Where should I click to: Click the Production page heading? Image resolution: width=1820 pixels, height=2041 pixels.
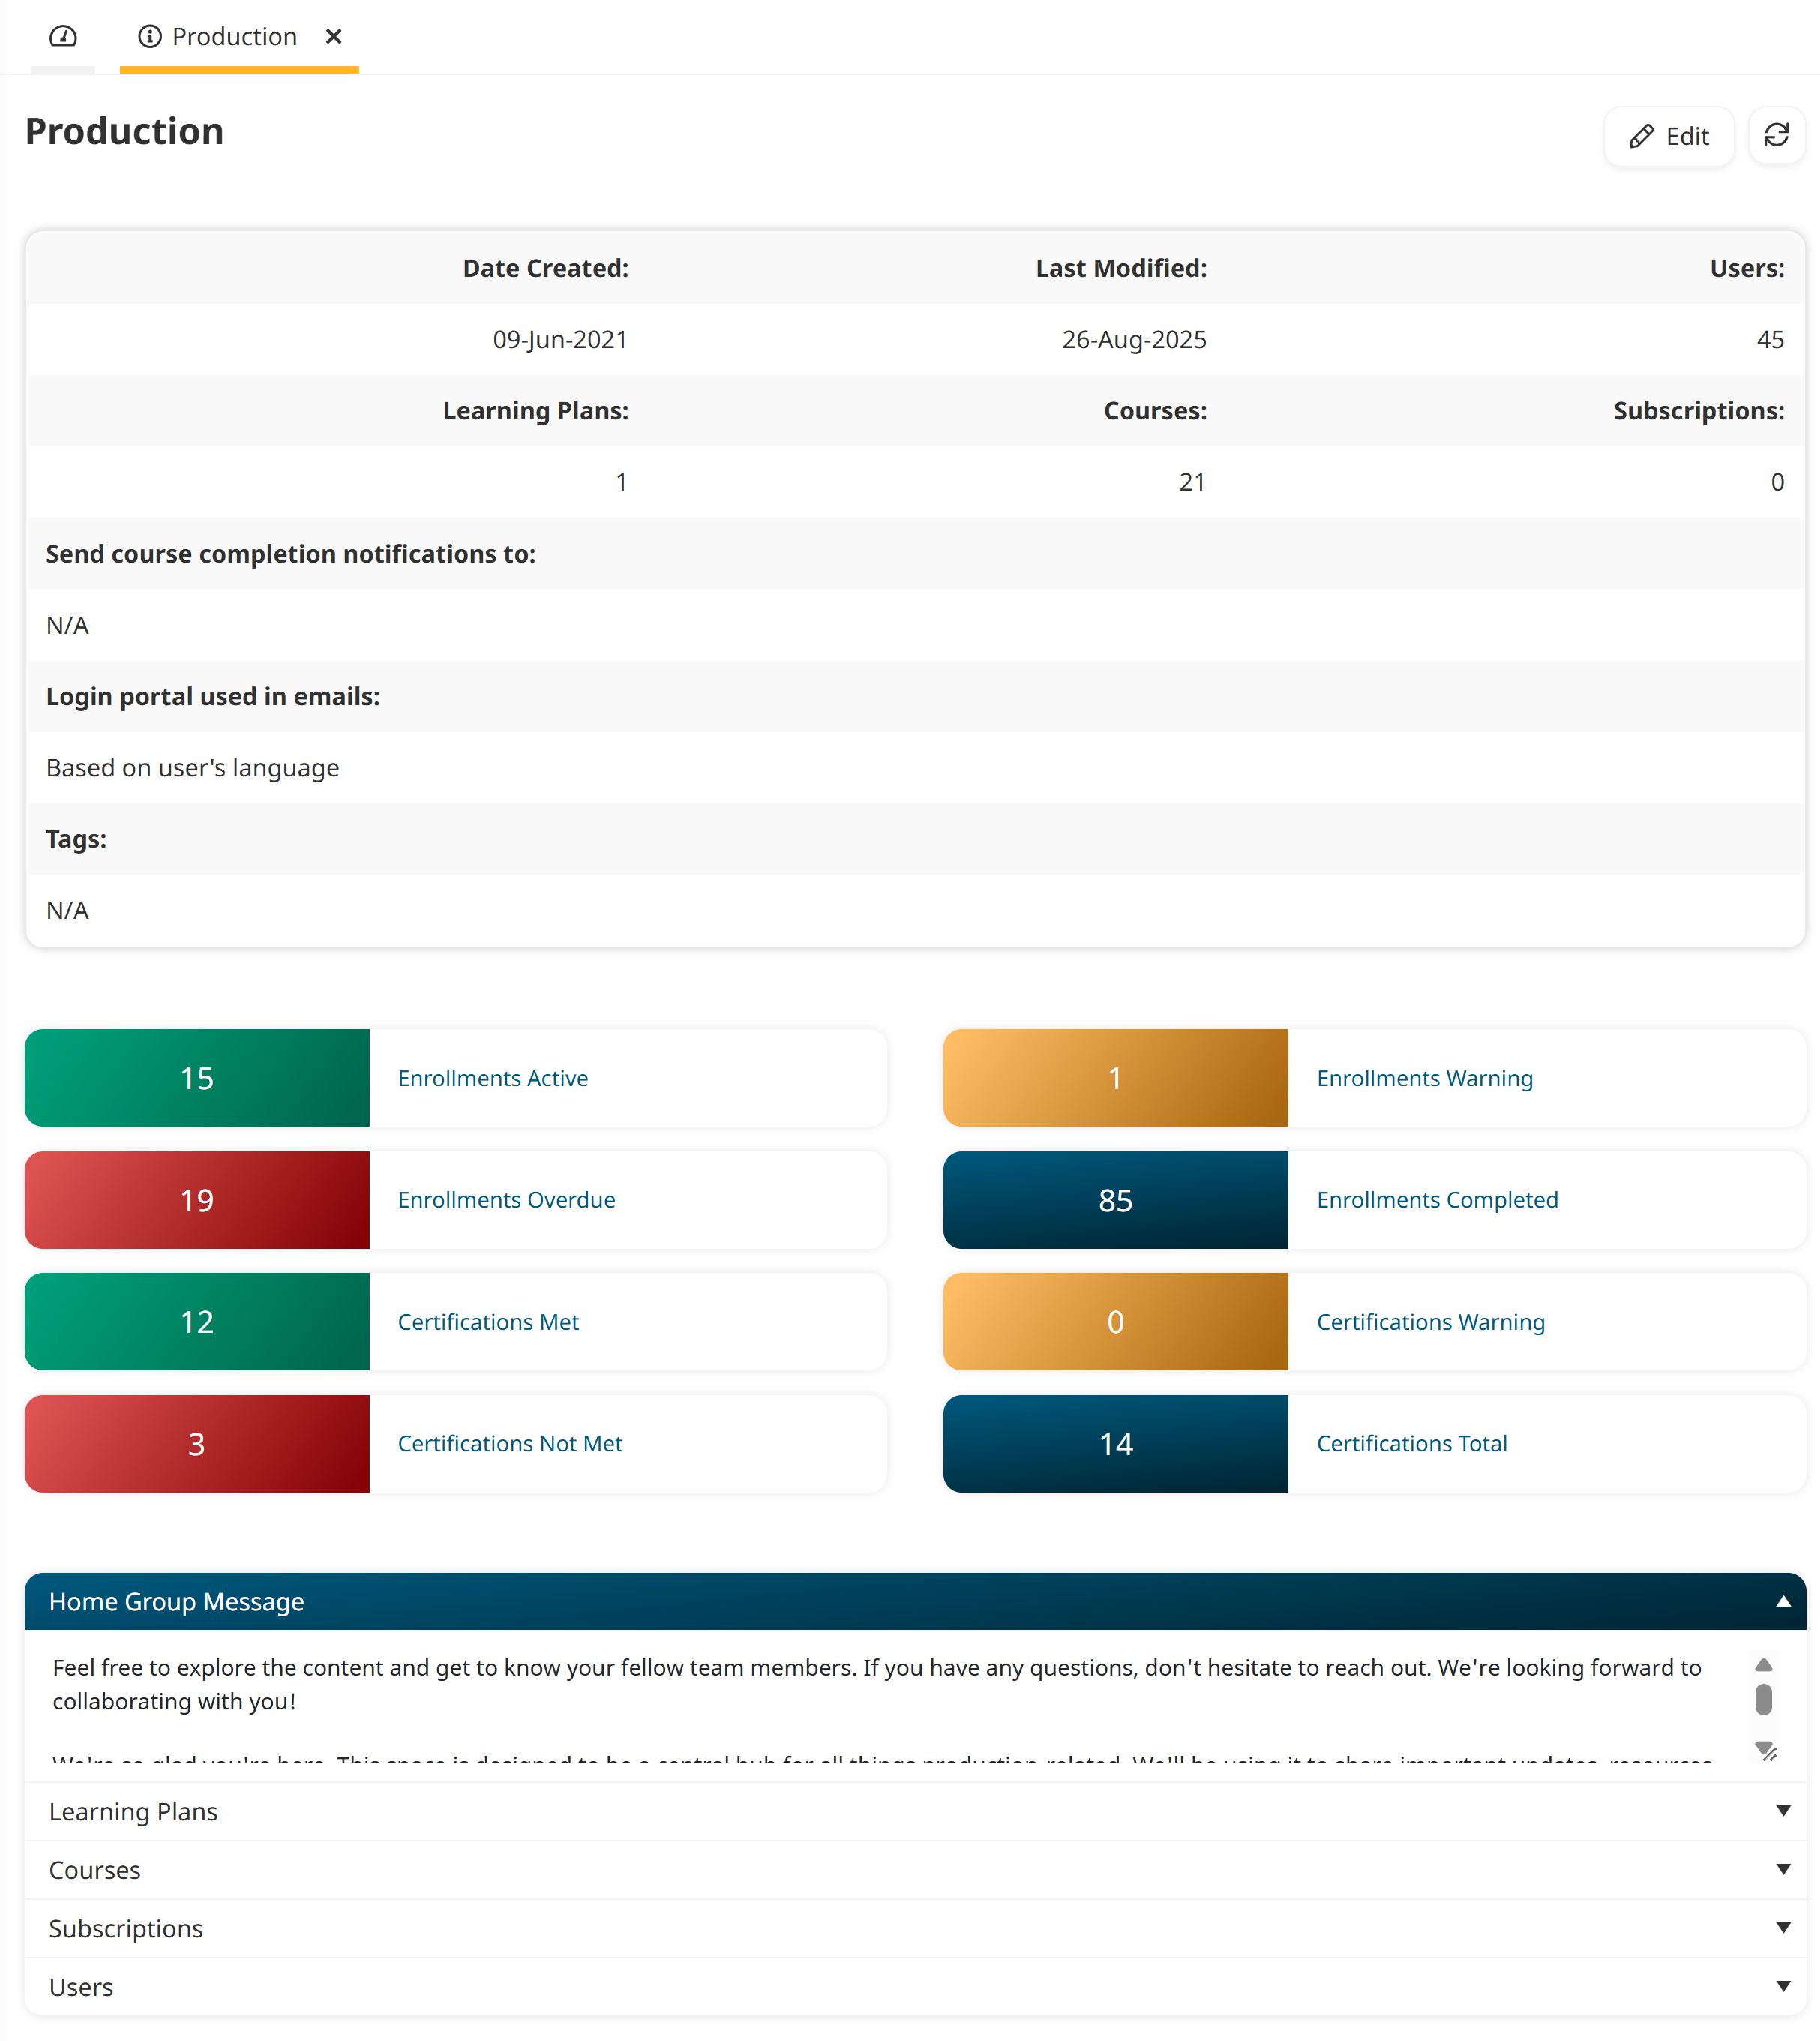tap(124, 131)
